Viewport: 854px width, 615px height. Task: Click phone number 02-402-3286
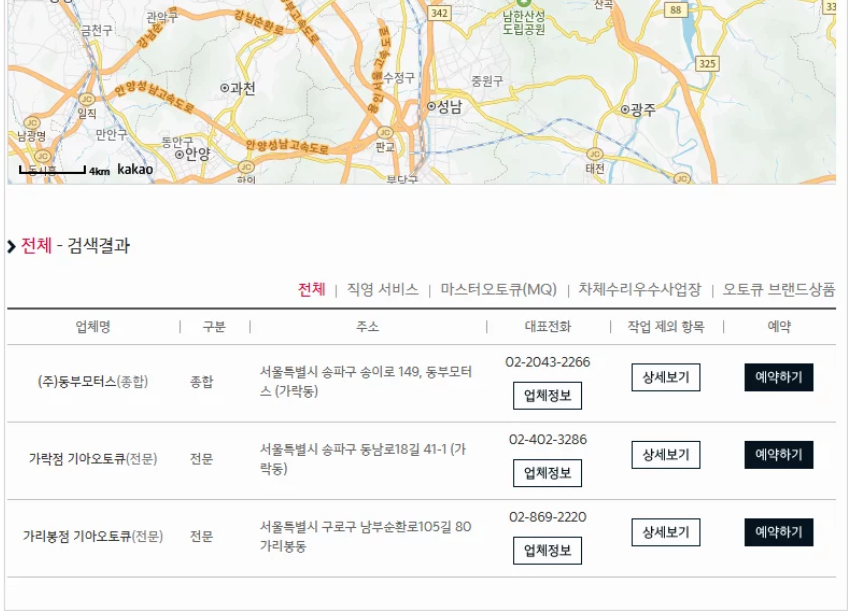point(547,439)
